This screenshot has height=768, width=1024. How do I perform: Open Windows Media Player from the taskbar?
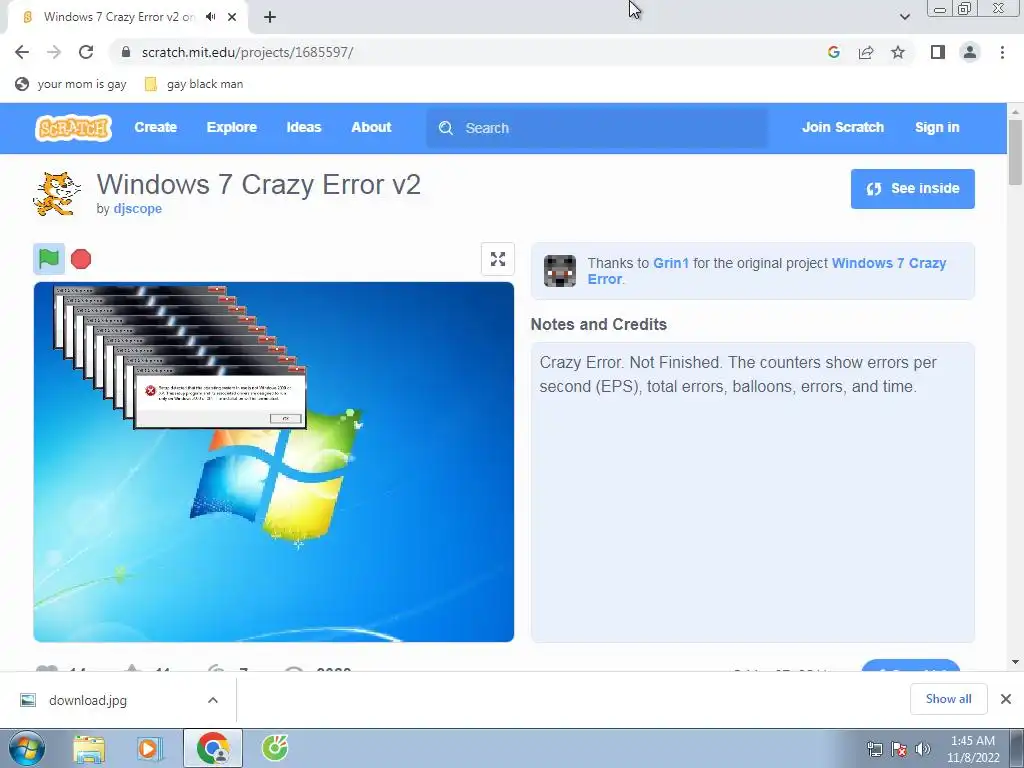tap(150, 748)
